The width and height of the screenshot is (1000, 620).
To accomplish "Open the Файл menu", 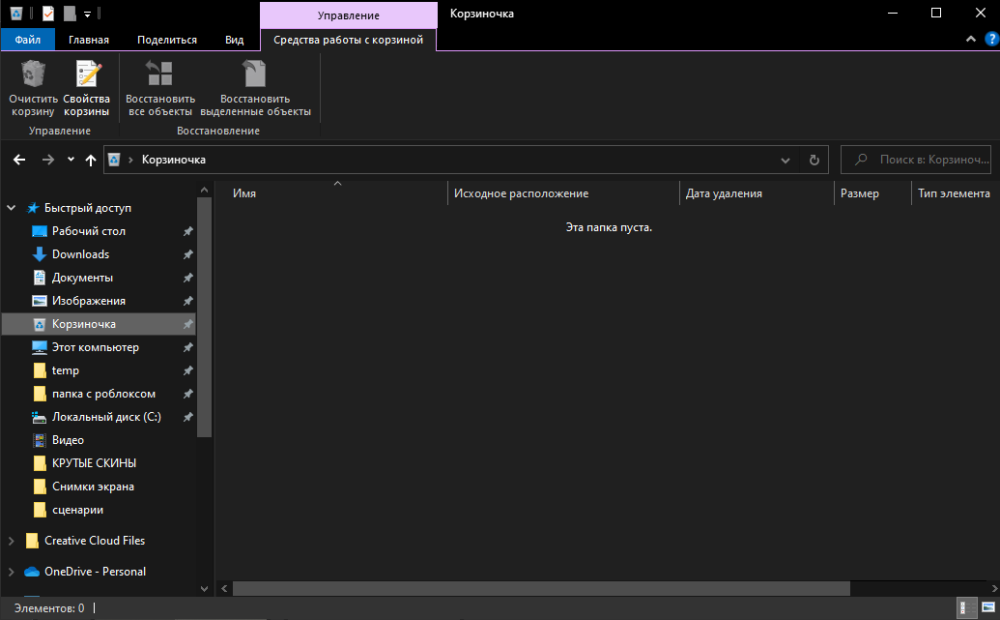I will click(x=27, y=40).
